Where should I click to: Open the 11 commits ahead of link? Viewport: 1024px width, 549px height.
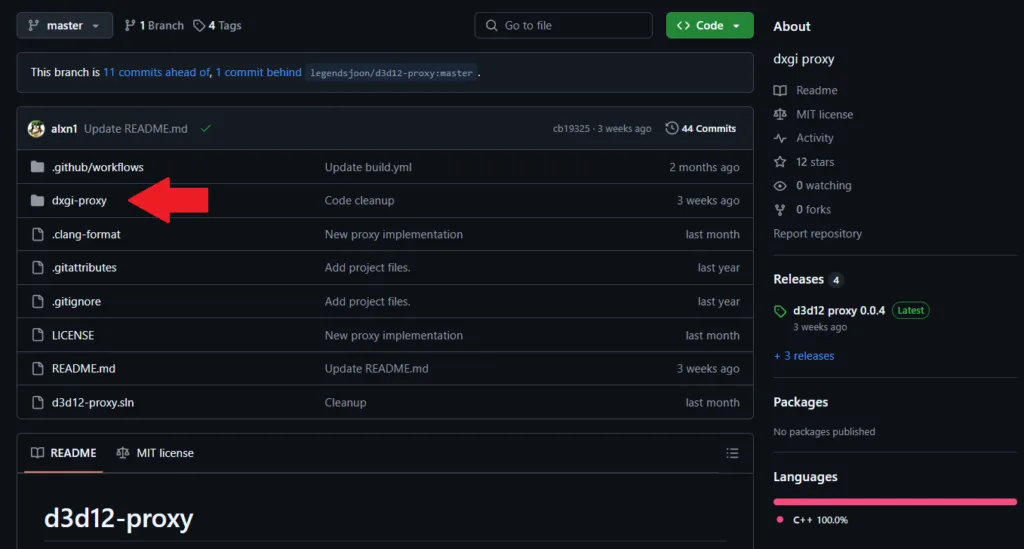tap(156, 73)
